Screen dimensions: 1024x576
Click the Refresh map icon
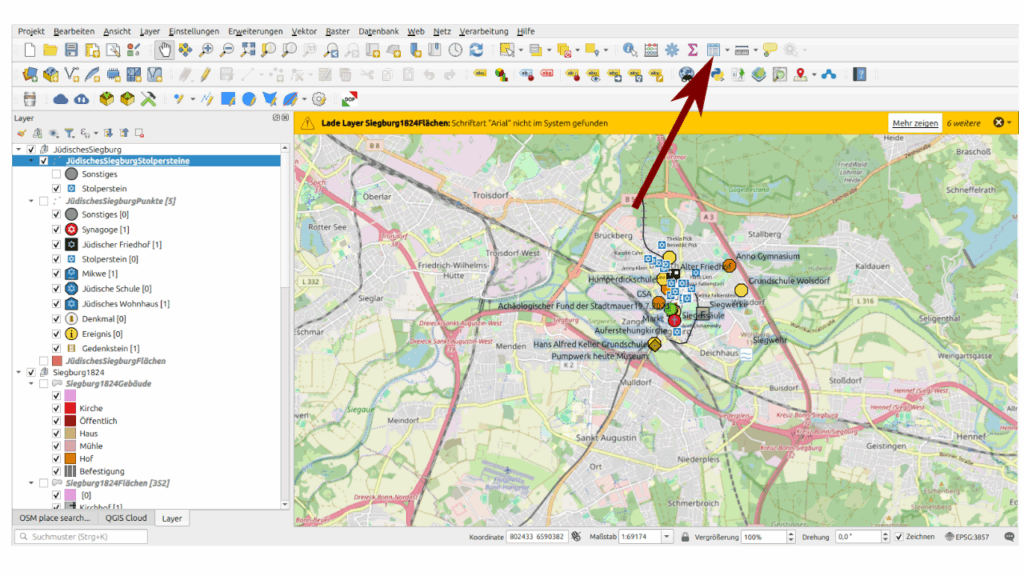(x=476, y=49)
